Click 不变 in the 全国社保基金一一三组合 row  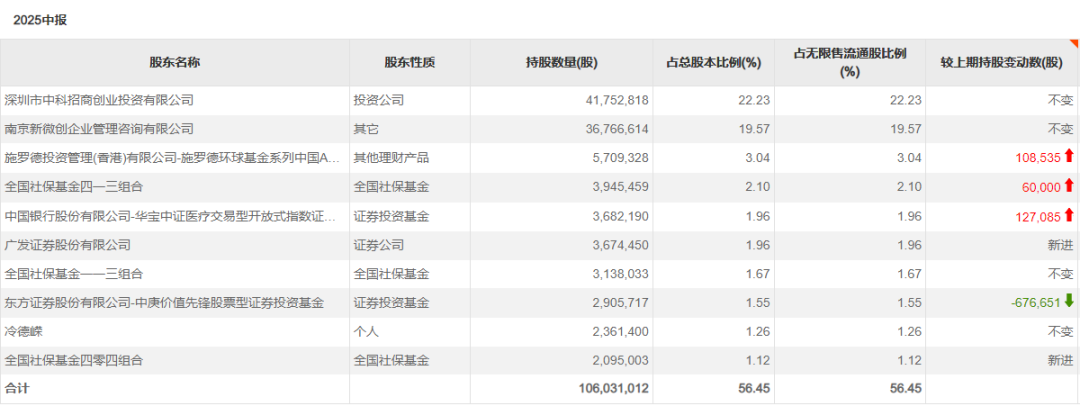[1060, 274]
